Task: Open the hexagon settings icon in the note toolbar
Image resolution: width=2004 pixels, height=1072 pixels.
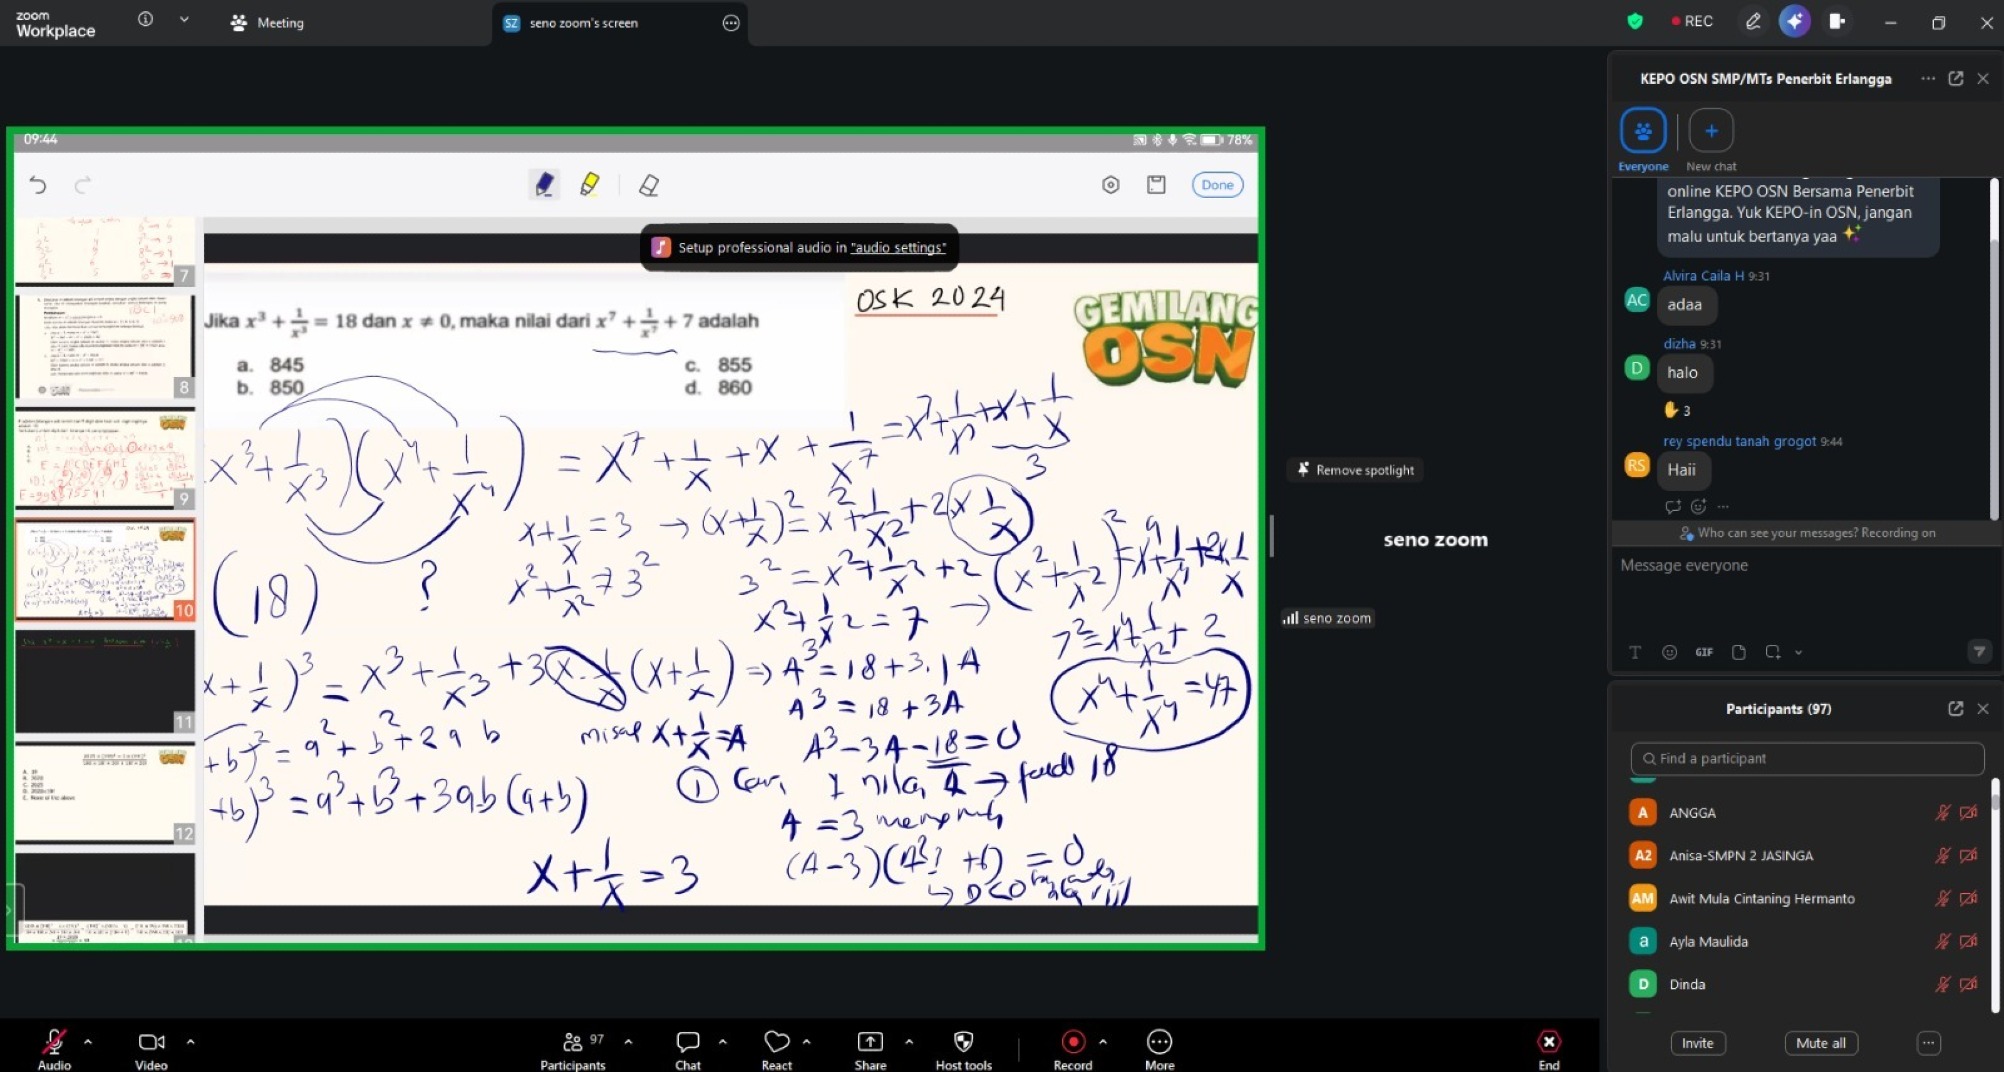Action: 1110,185
